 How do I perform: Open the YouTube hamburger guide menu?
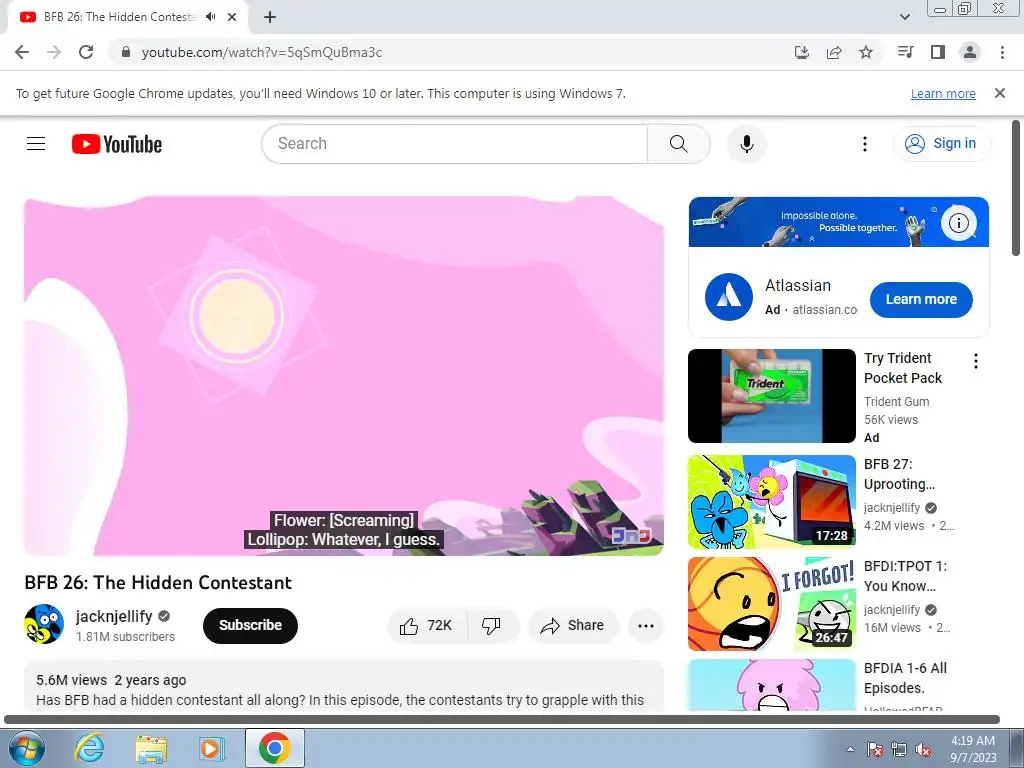pos(36,144)
